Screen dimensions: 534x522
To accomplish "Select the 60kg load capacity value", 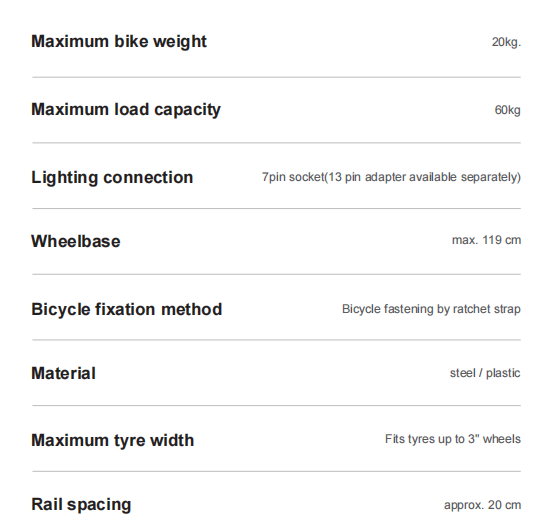I will [x=507, y=110].
